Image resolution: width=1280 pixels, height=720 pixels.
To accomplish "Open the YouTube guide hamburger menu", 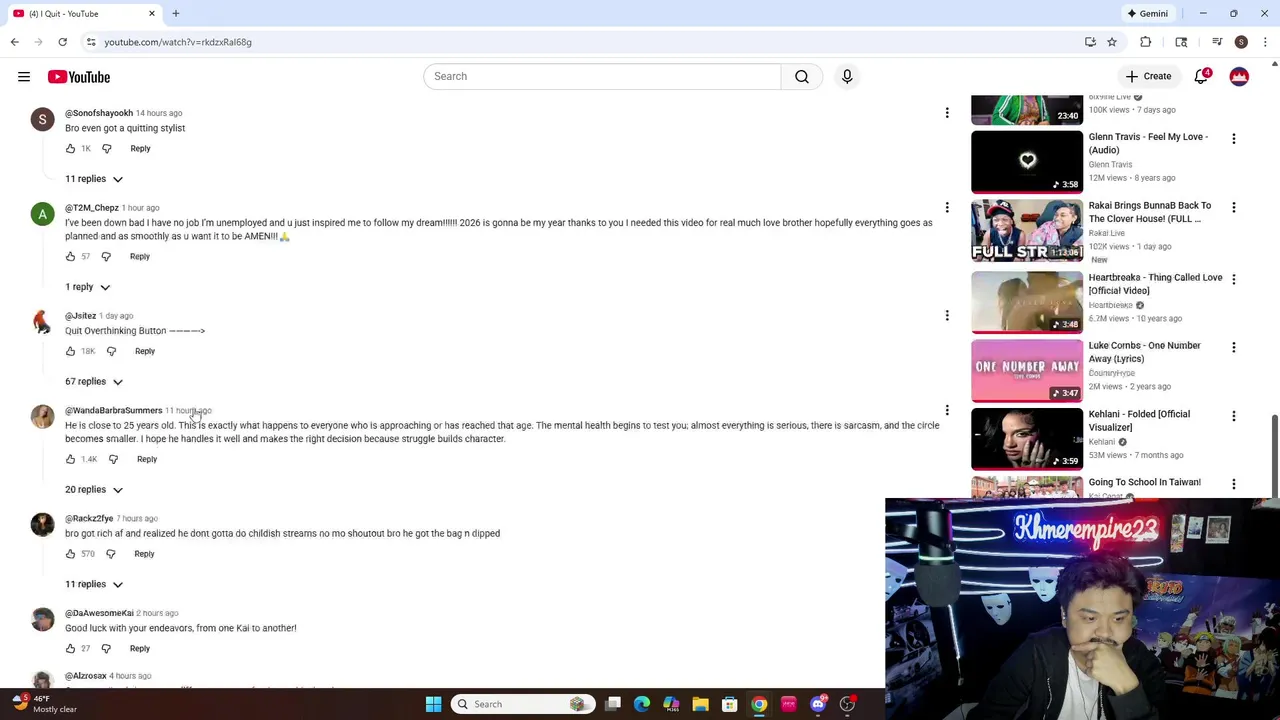I will tap(24, 77).
